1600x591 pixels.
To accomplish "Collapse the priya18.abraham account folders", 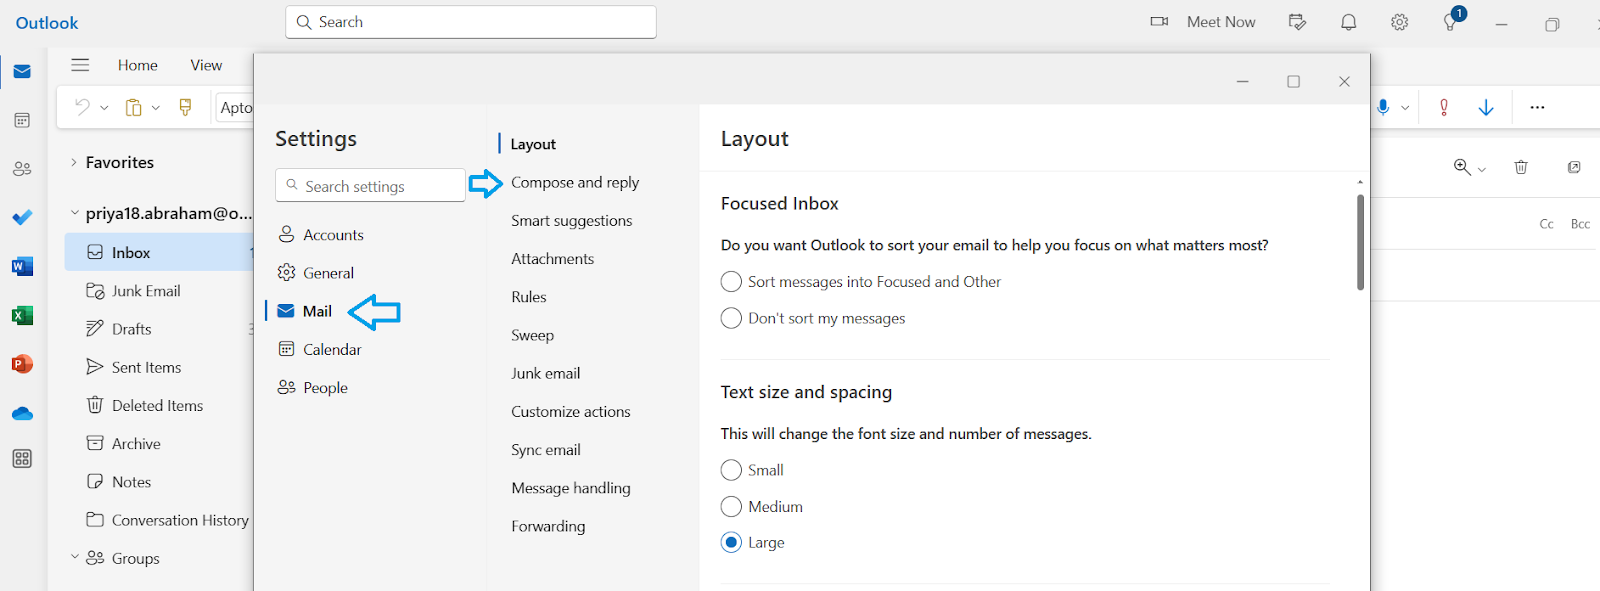I will [x=74, y=213].
